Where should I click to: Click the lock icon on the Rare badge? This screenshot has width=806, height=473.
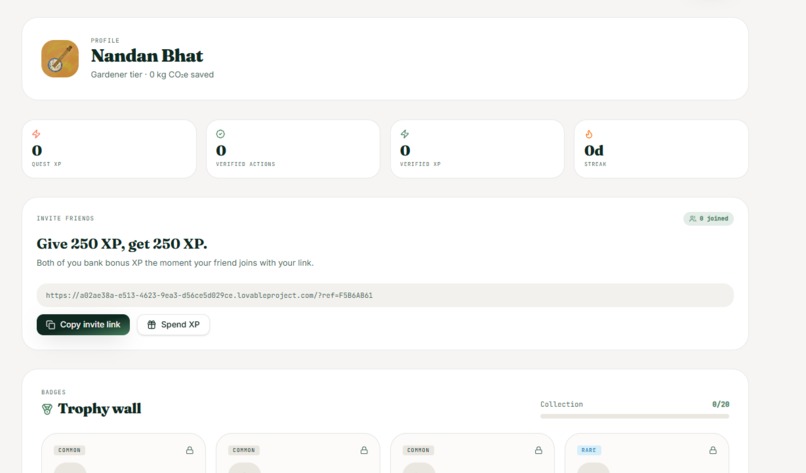(x=713, y=450)
